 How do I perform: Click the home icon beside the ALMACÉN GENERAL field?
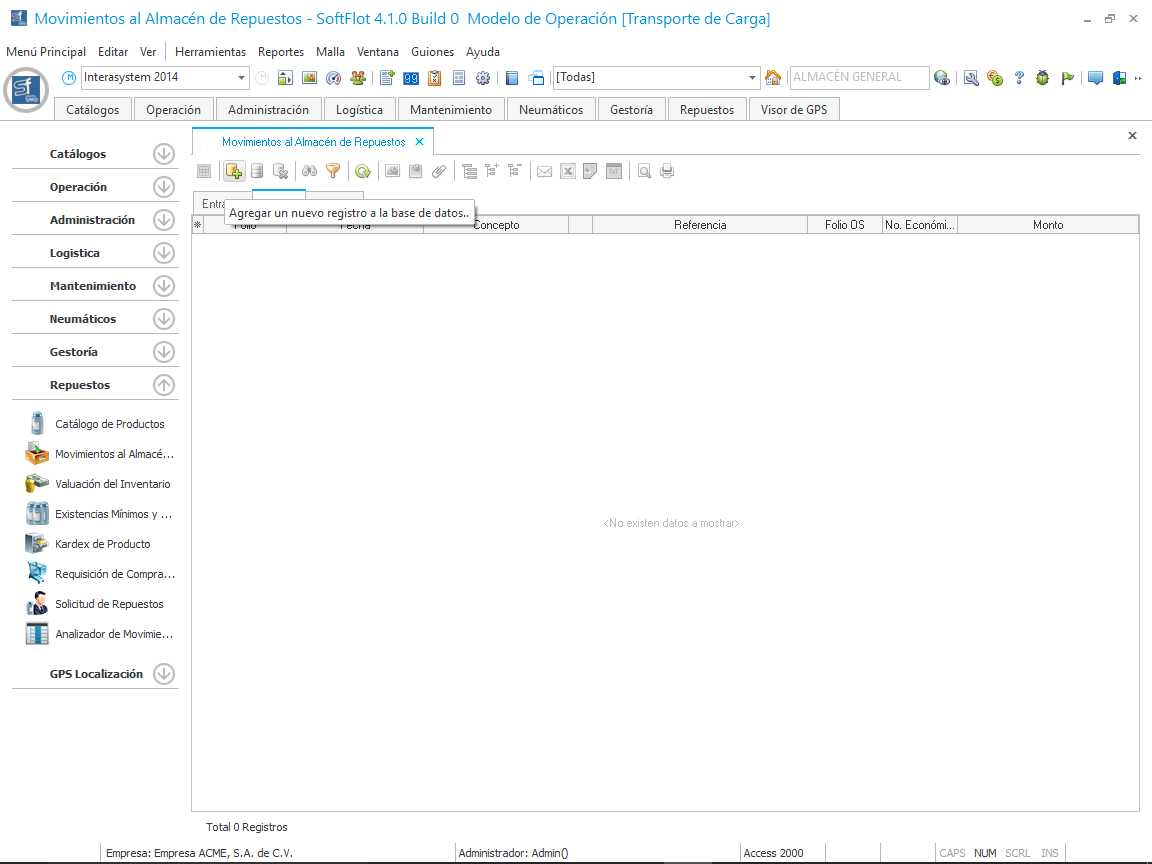[773, 78]
